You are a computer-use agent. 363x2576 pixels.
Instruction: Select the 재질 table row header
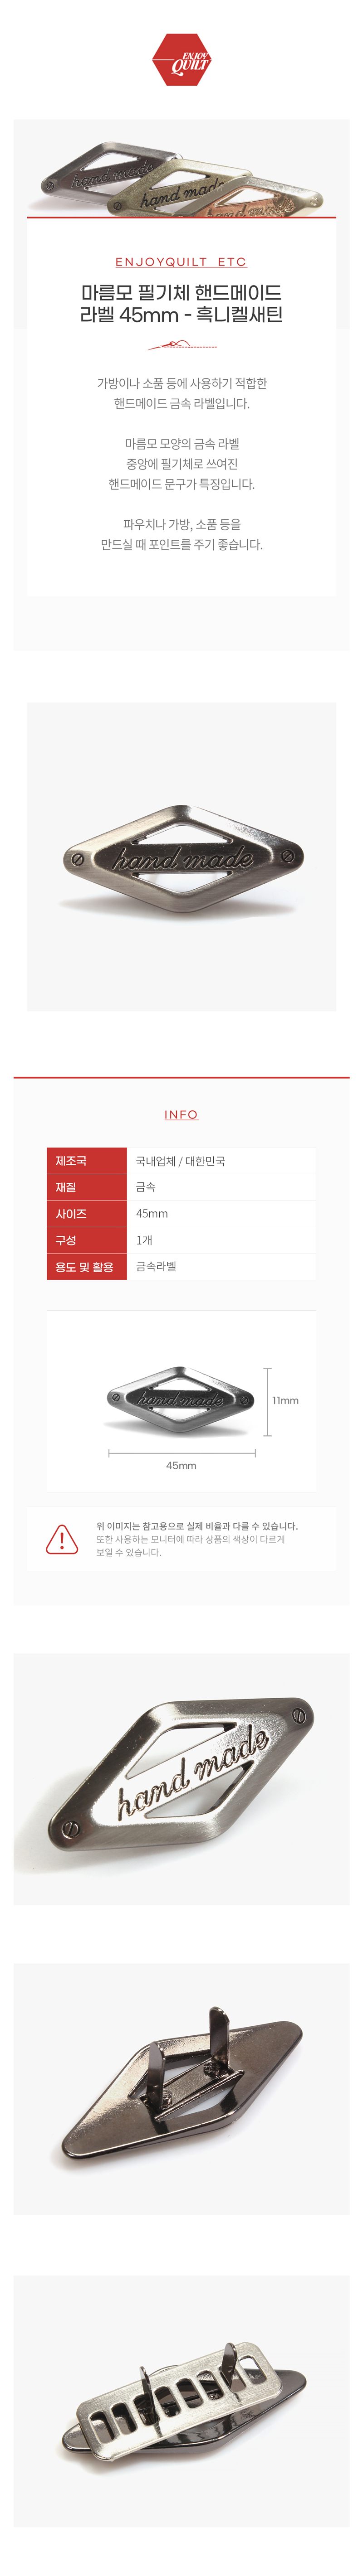point(87,1187)
